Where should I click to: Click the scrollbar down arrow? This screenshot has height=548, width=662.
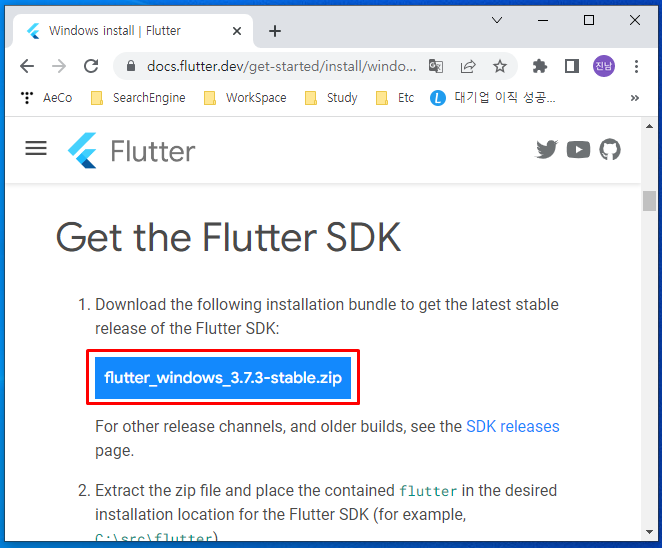(649, 532)
